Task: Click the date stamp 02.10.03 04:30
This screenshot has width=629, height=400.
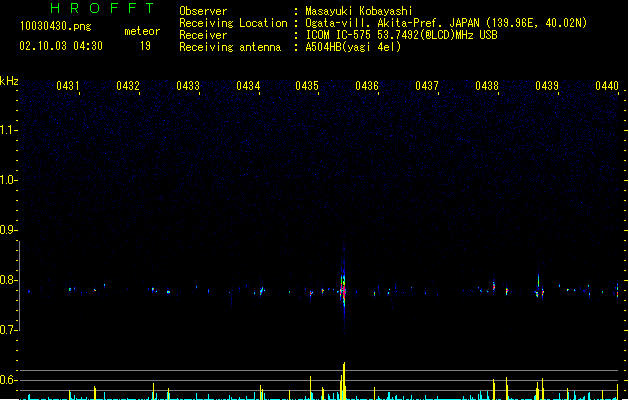Action: [x=61, y=46]
